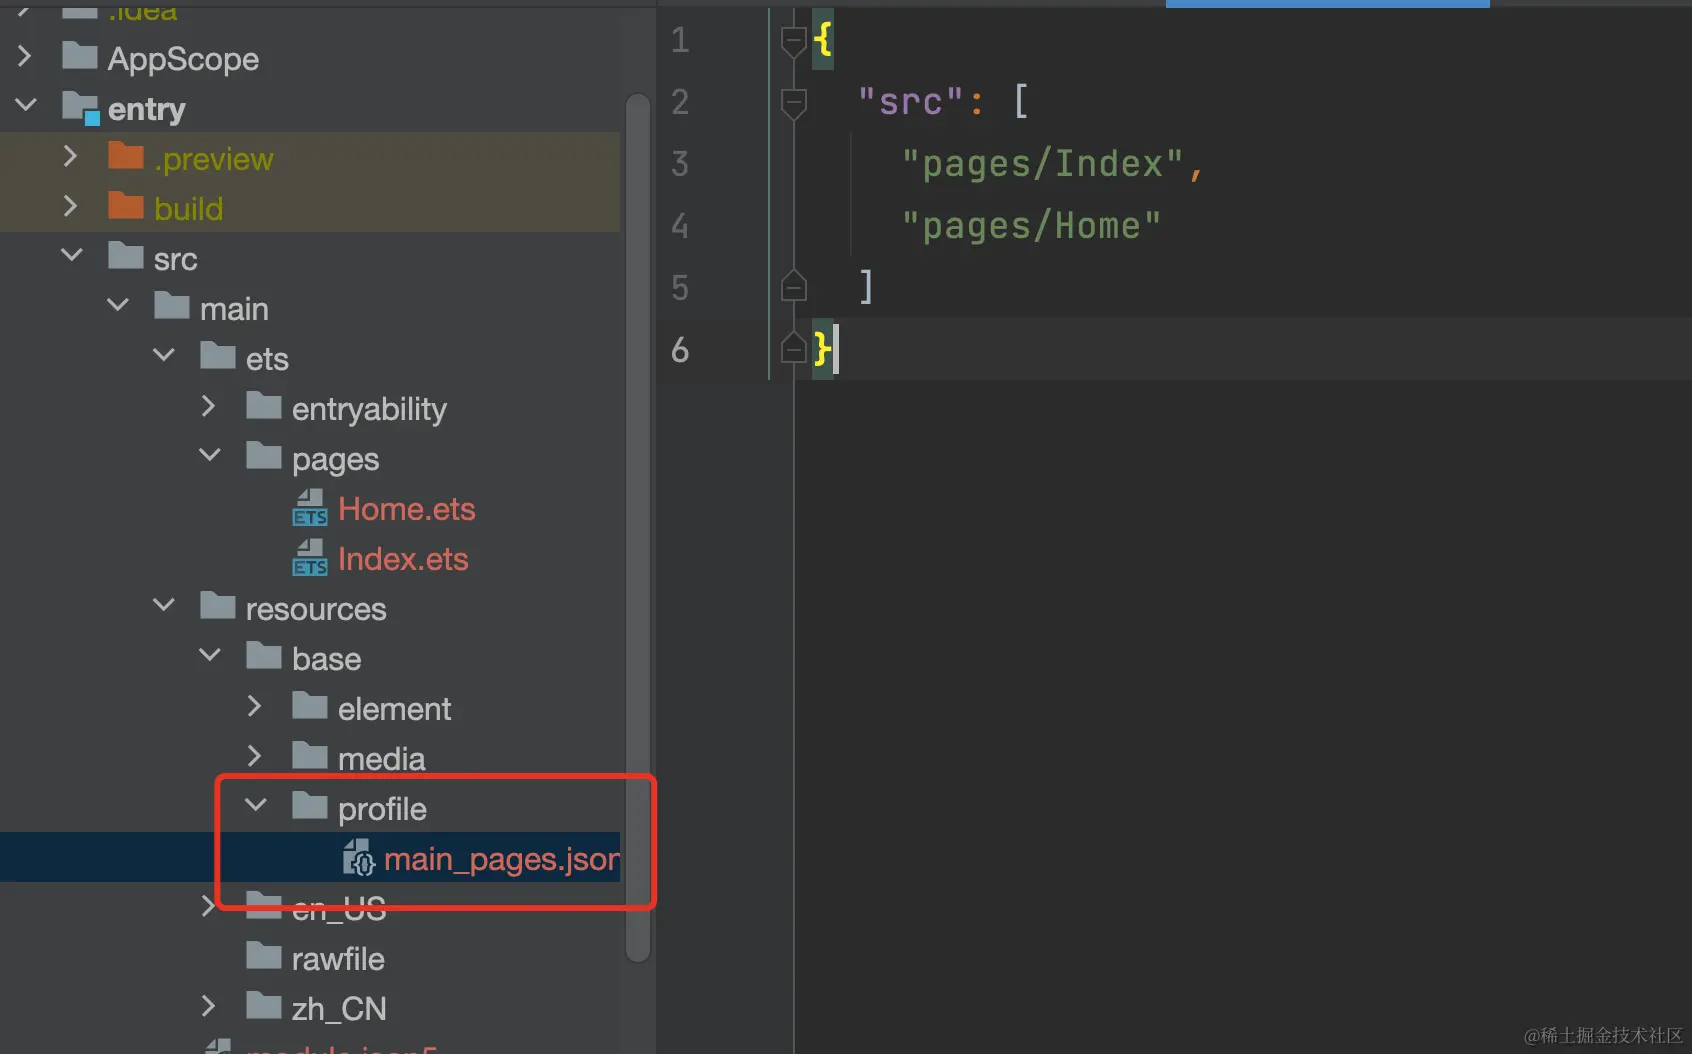The image size is (1692, 1054).
Task: Click the AppScope folder icon
Action: (x=80, y=56)
